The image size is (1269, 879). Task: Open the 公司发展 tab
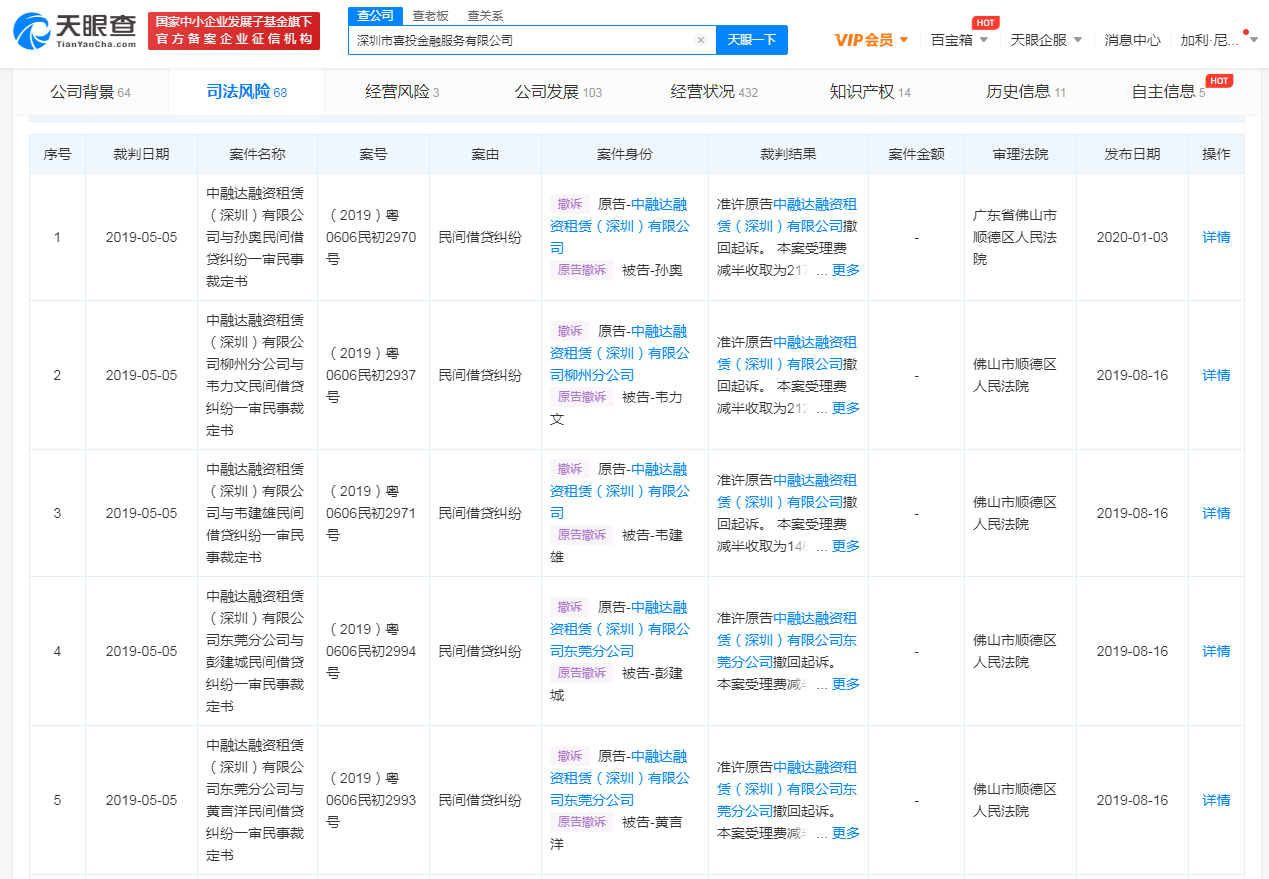click(559, 92)
